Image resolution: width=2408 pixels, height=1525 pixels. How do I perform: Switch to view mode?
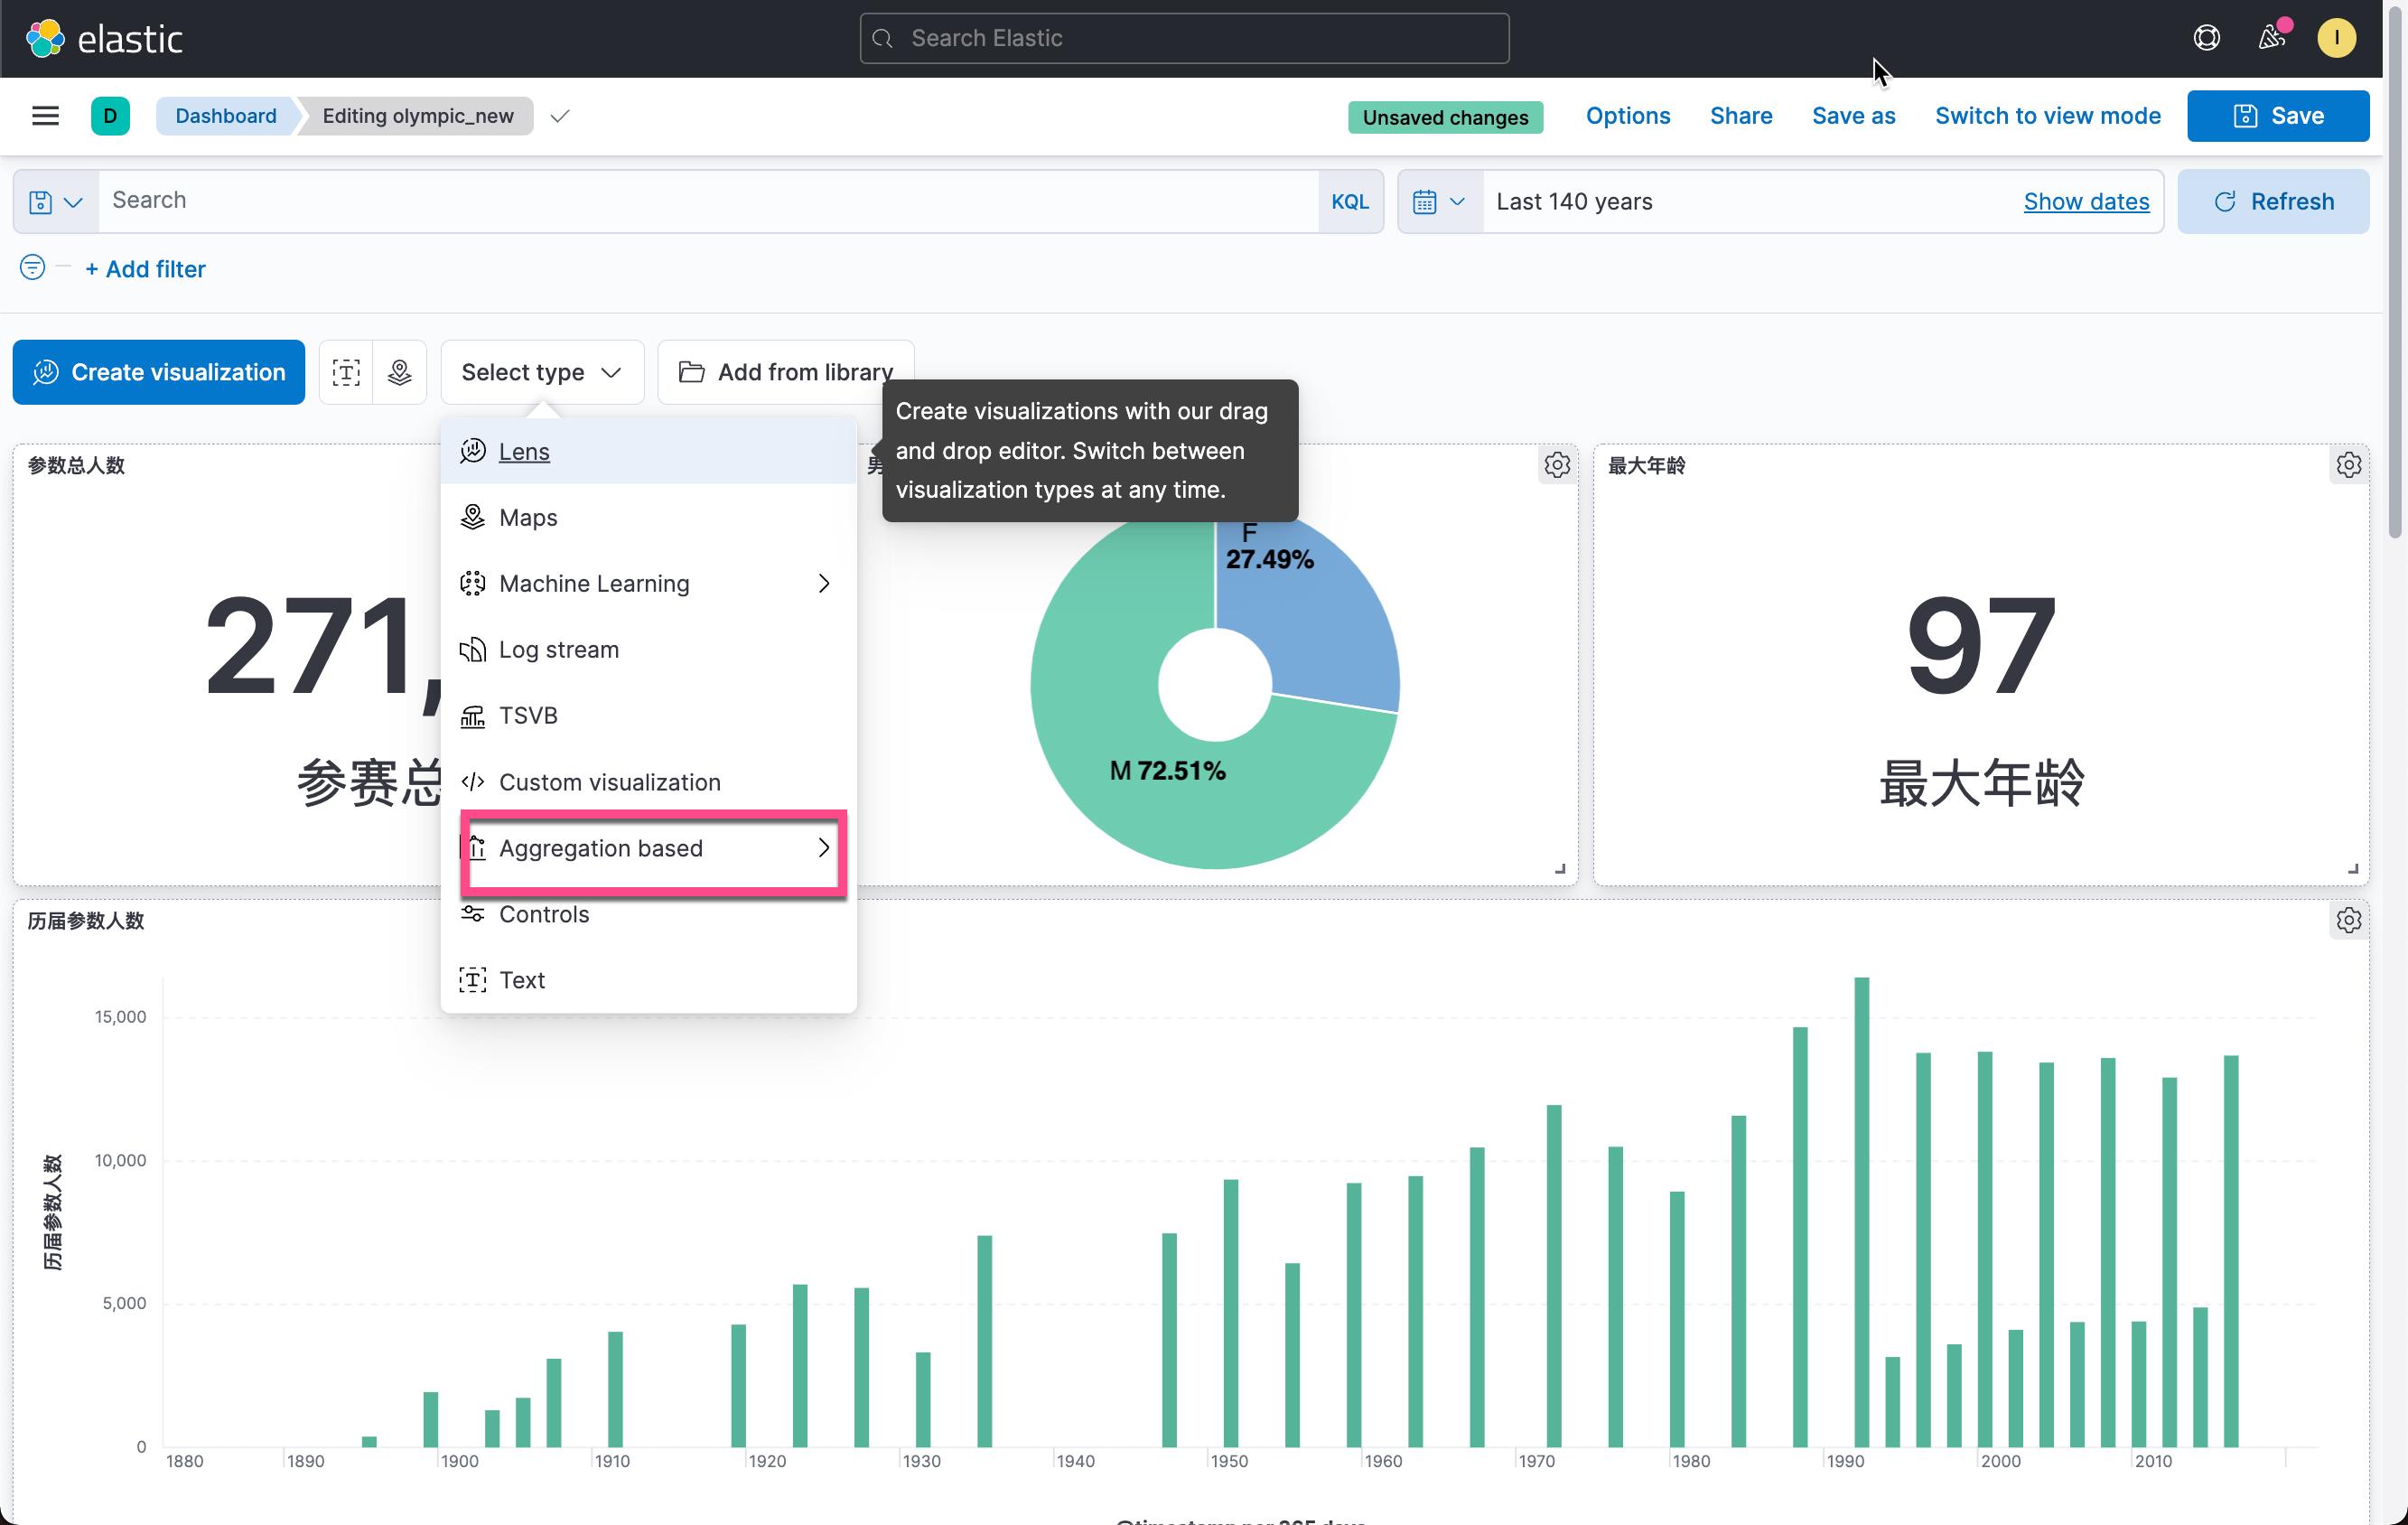pos(2047,116)
